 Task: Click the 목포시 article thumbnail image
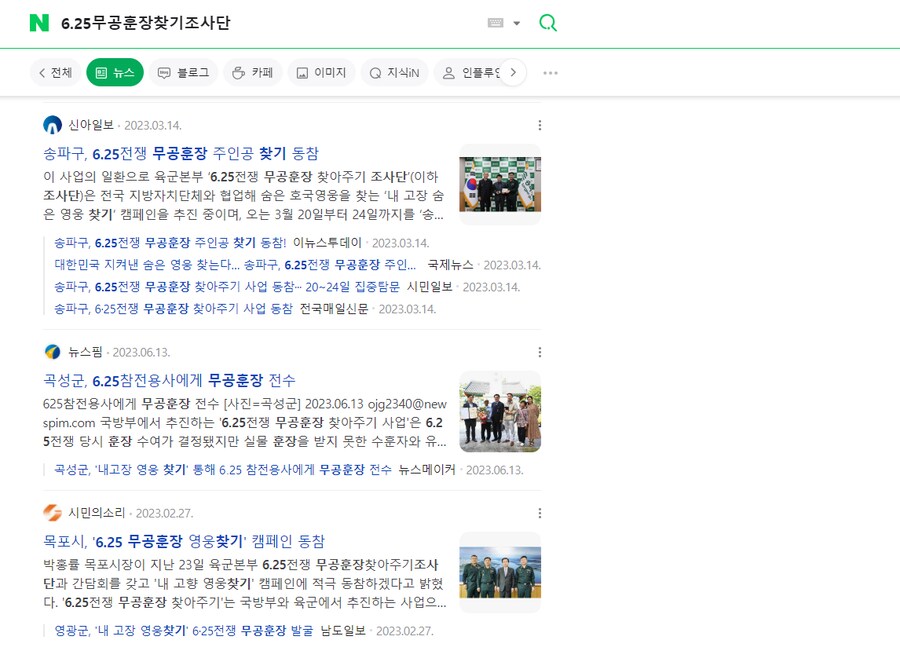click(499, 575)
